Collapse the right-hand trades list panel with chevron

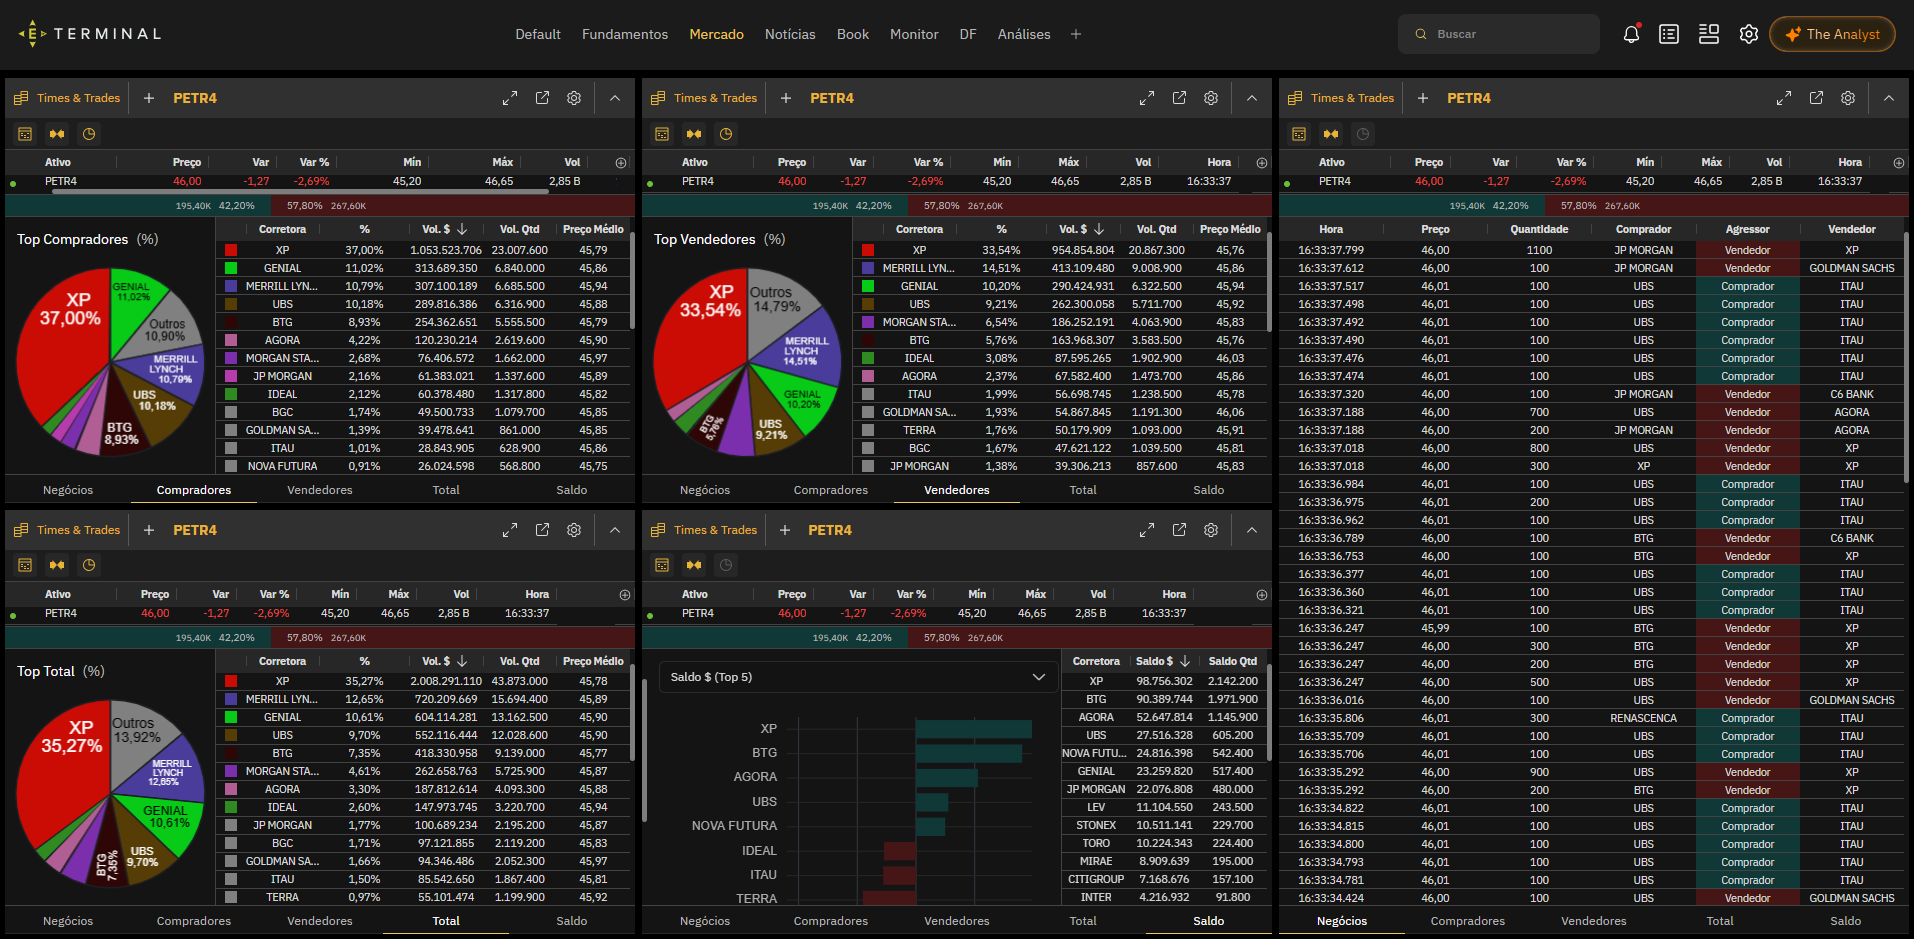[x=1889, y=98]
